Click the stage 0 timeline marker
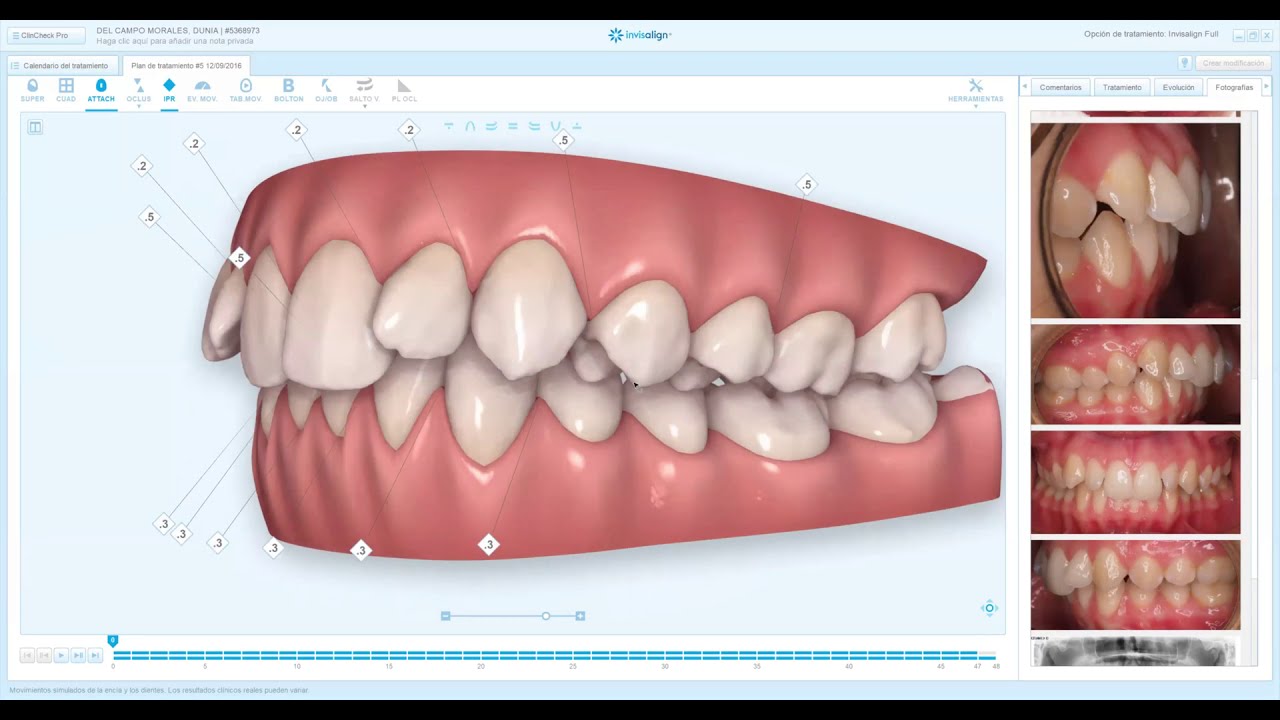1280x720 pixels. (113, 640)
